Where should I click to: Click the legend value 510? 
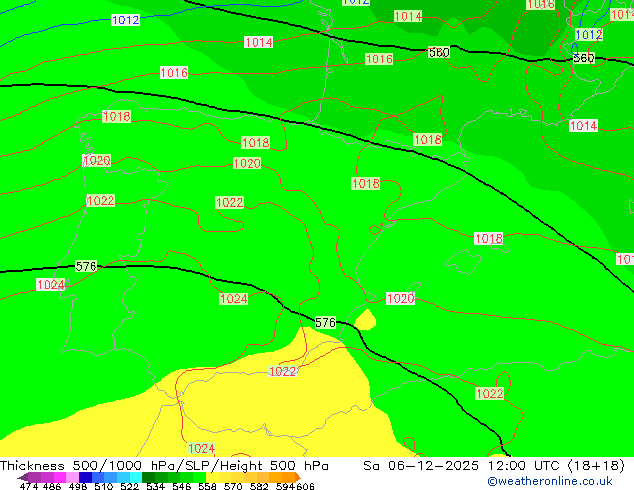click(104, 486)
